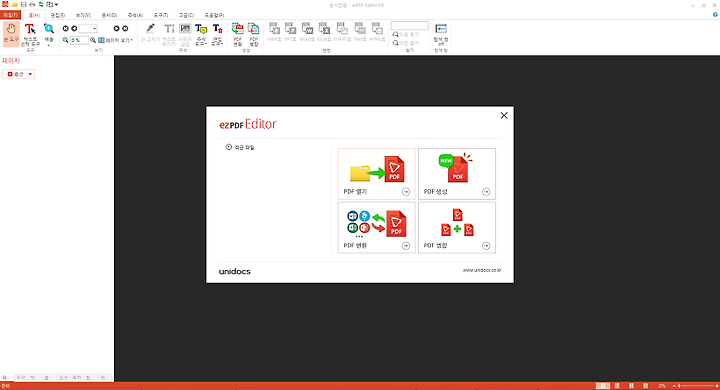Click the zoom percentage field
This screenshot has height=390, width=720.
pyautogui.click(x=79, y=40)
